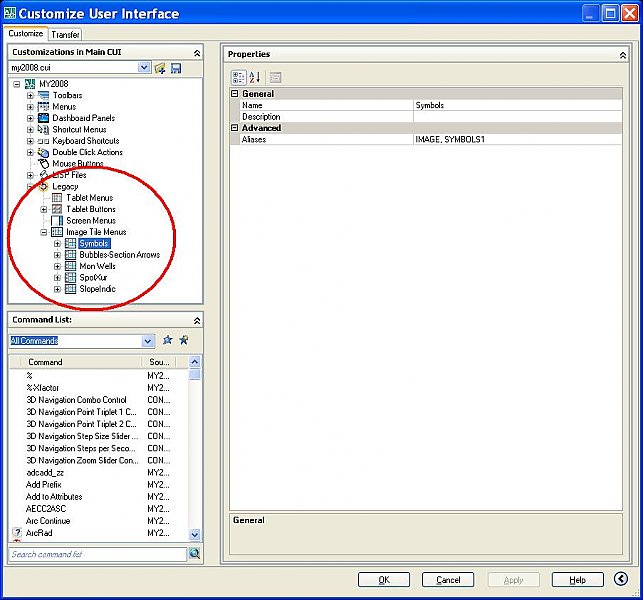Select the adcadd_zz command row

click(98, 472)
